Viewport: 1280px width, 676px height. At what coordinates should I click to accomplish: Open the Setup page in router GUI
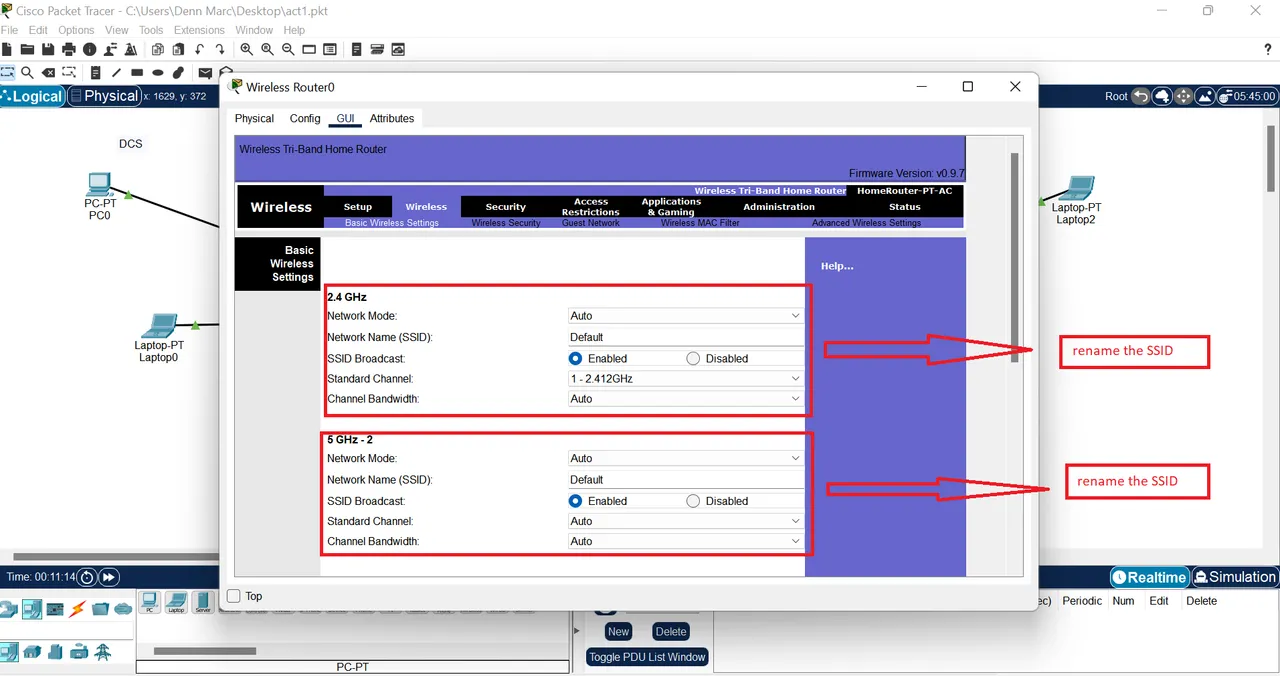pos(358,207)
